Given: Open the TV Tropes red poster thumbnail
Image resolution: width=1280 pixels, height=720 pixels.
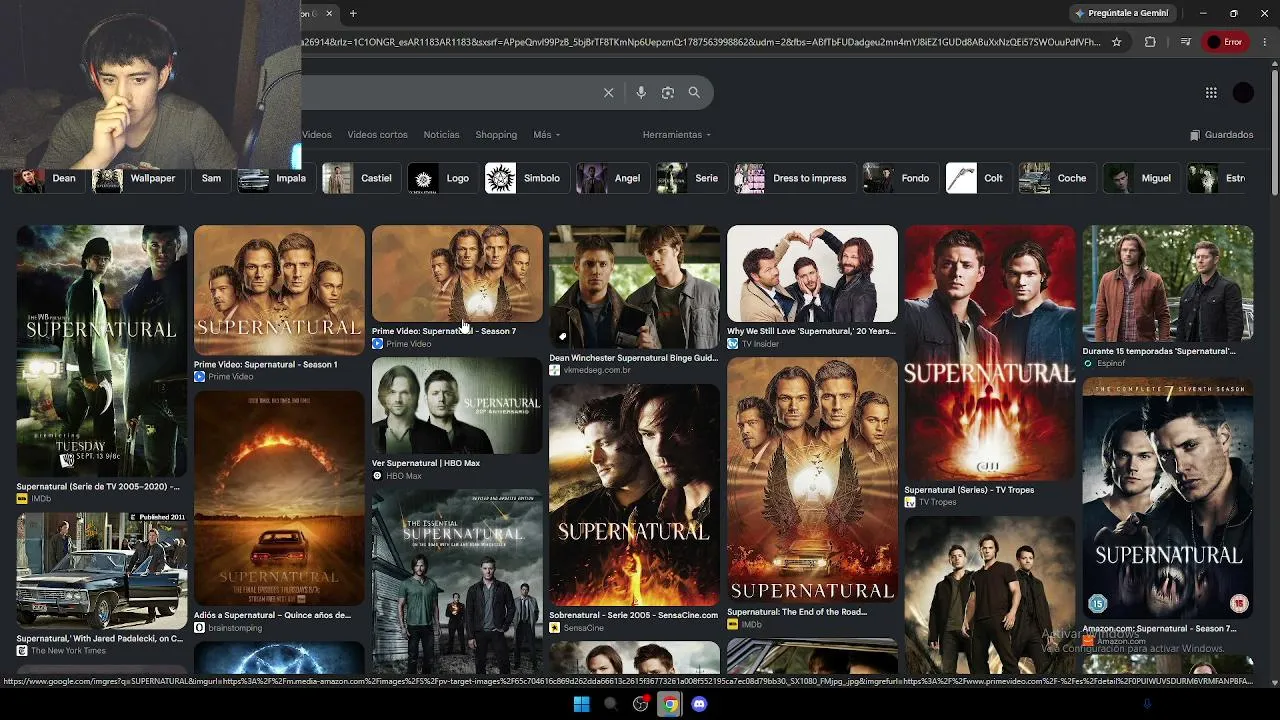Looking at the screenshot, I should (990, 353).
